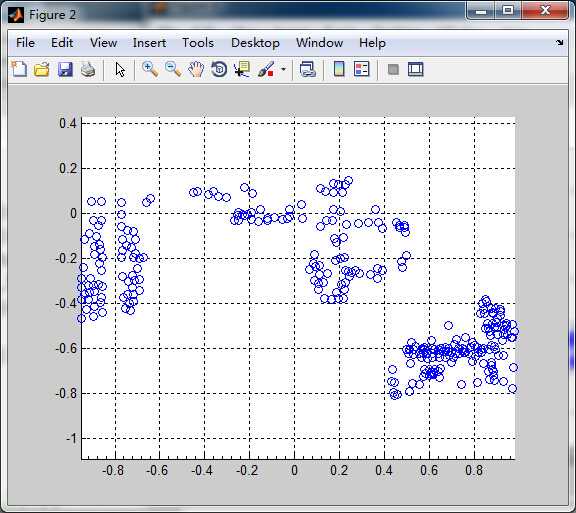Click the Insert Legend icon
The height and width of the screenshot is (513, 576).
pos(361,69)
